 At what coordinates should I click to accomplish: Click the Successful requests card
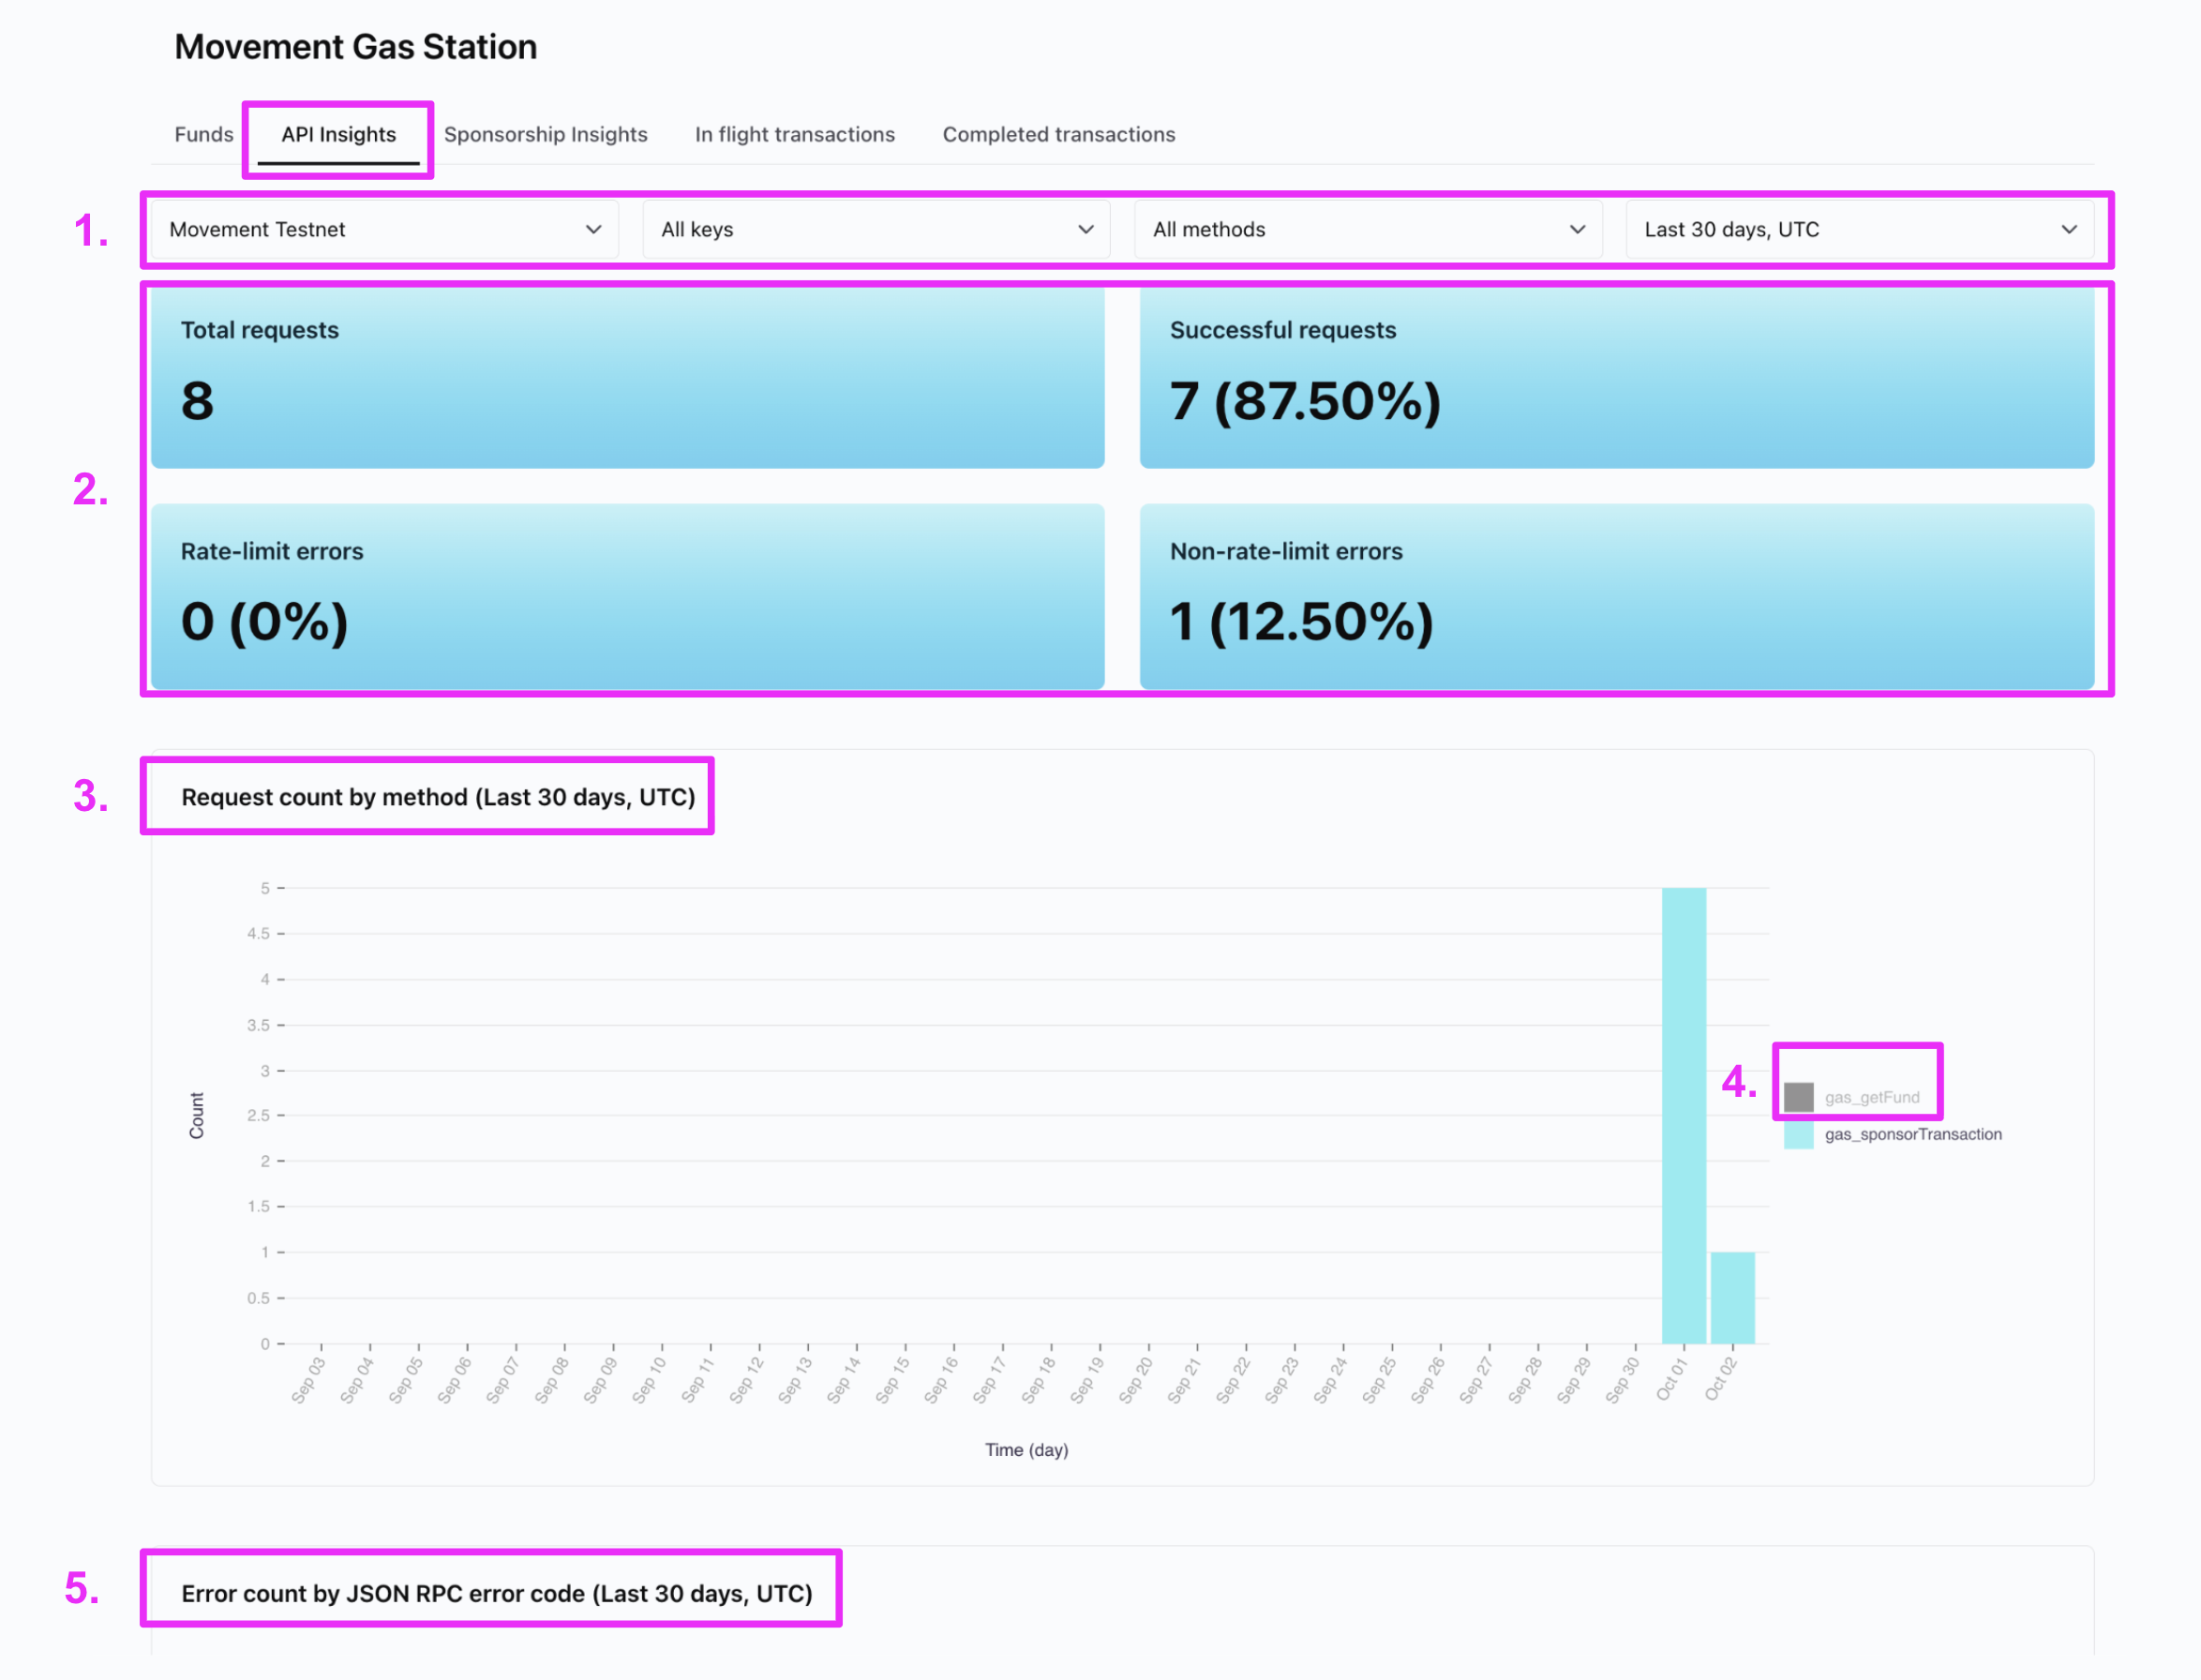tap(1616, 377)
